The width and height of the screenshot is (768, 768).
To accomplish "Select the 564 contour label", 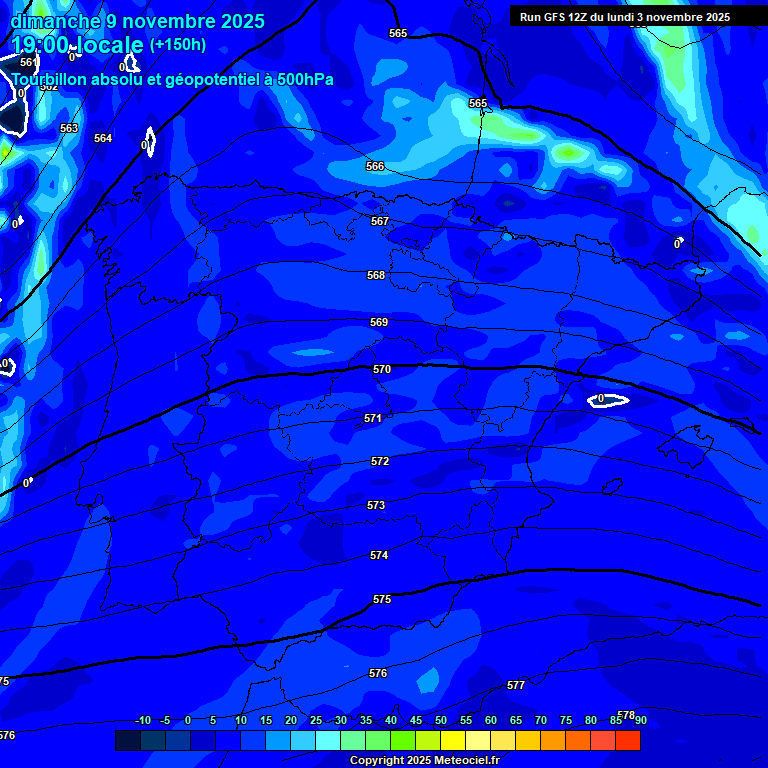I will click(x=103, y=138).
